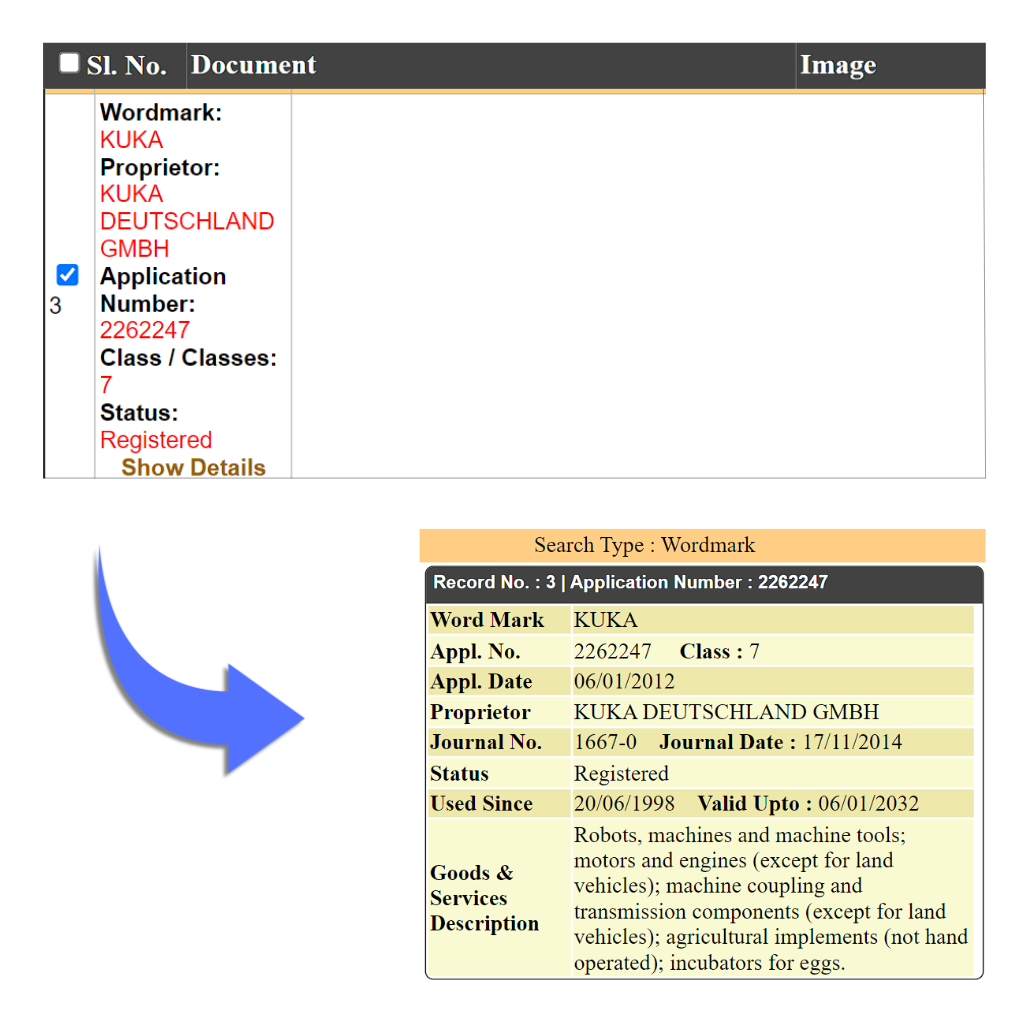Click the Used Since date 20/06/1998
This screenshot has height=1024, width=1024.
624,804
